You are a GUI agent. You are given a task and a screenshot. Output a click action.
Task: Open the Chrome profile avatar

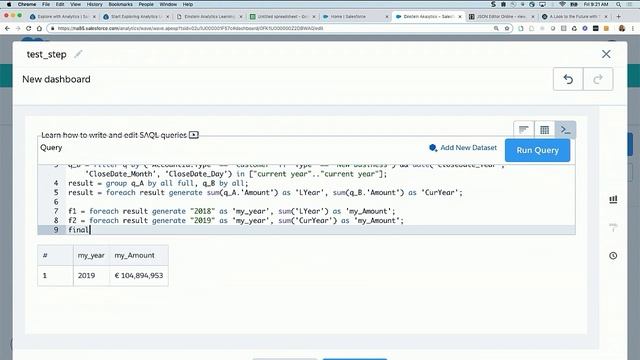622,28
